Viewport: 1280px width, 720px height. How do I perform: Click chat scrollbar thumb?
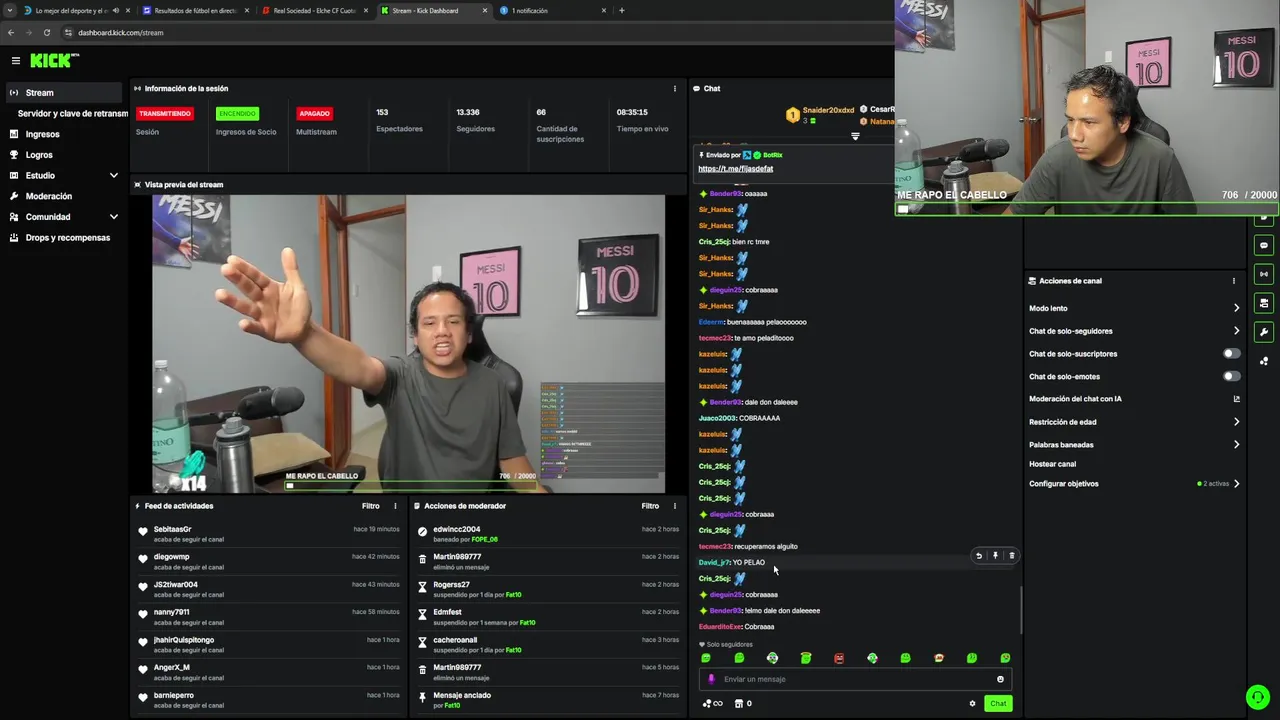click(x=1020, y=610)
